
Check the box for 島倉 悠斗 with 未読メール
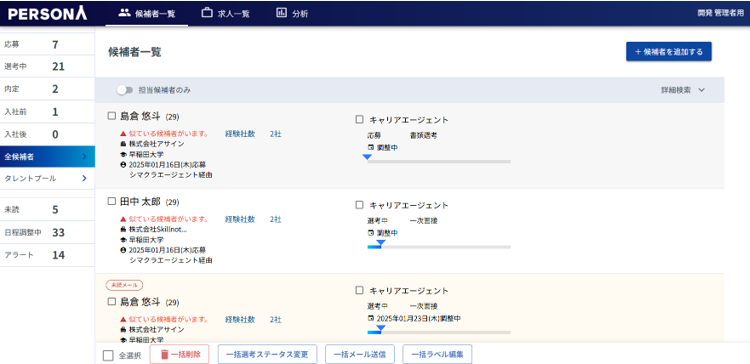[111, 302]
